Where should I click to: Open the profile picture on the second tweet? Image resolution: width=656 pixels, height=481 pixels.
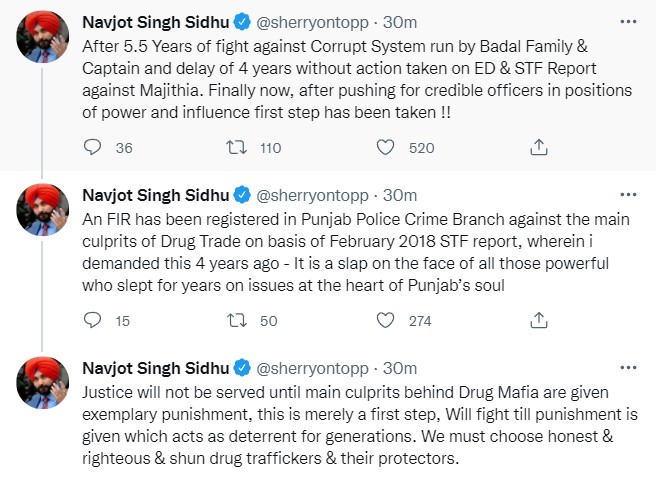pos(41,208)
